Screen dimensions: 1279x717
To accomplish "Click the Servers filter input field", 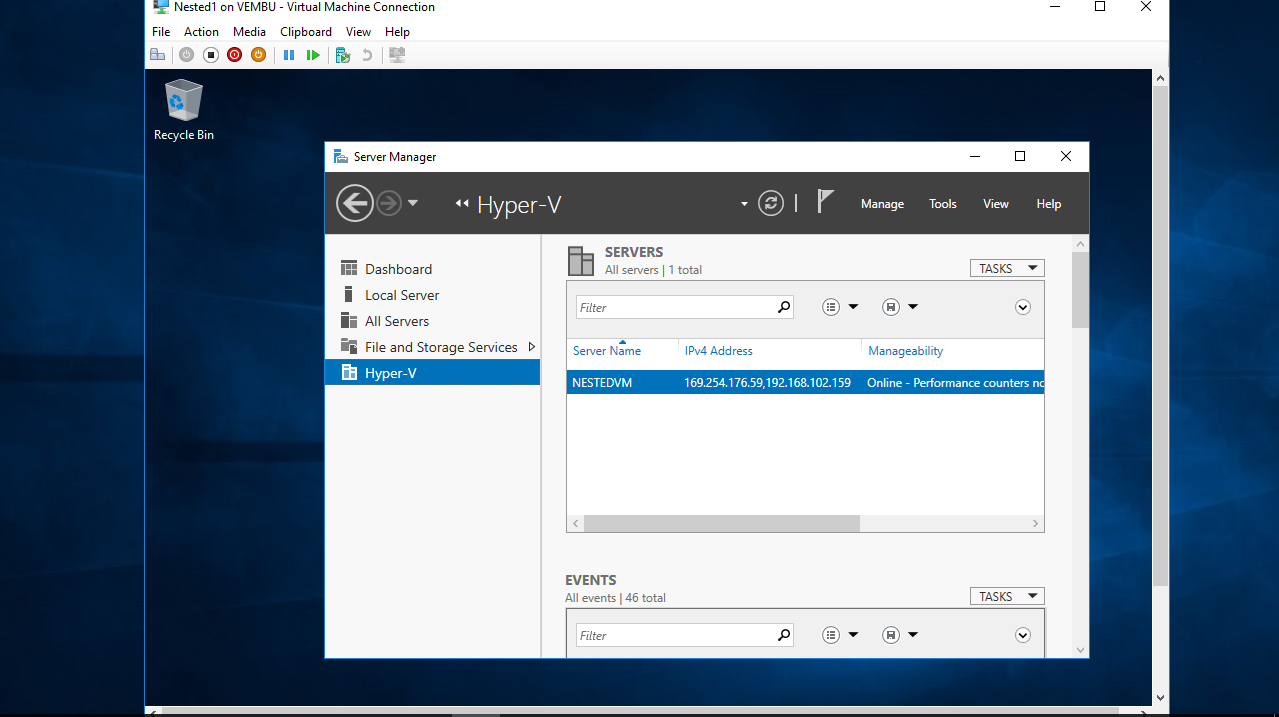I will pos(675,307).
